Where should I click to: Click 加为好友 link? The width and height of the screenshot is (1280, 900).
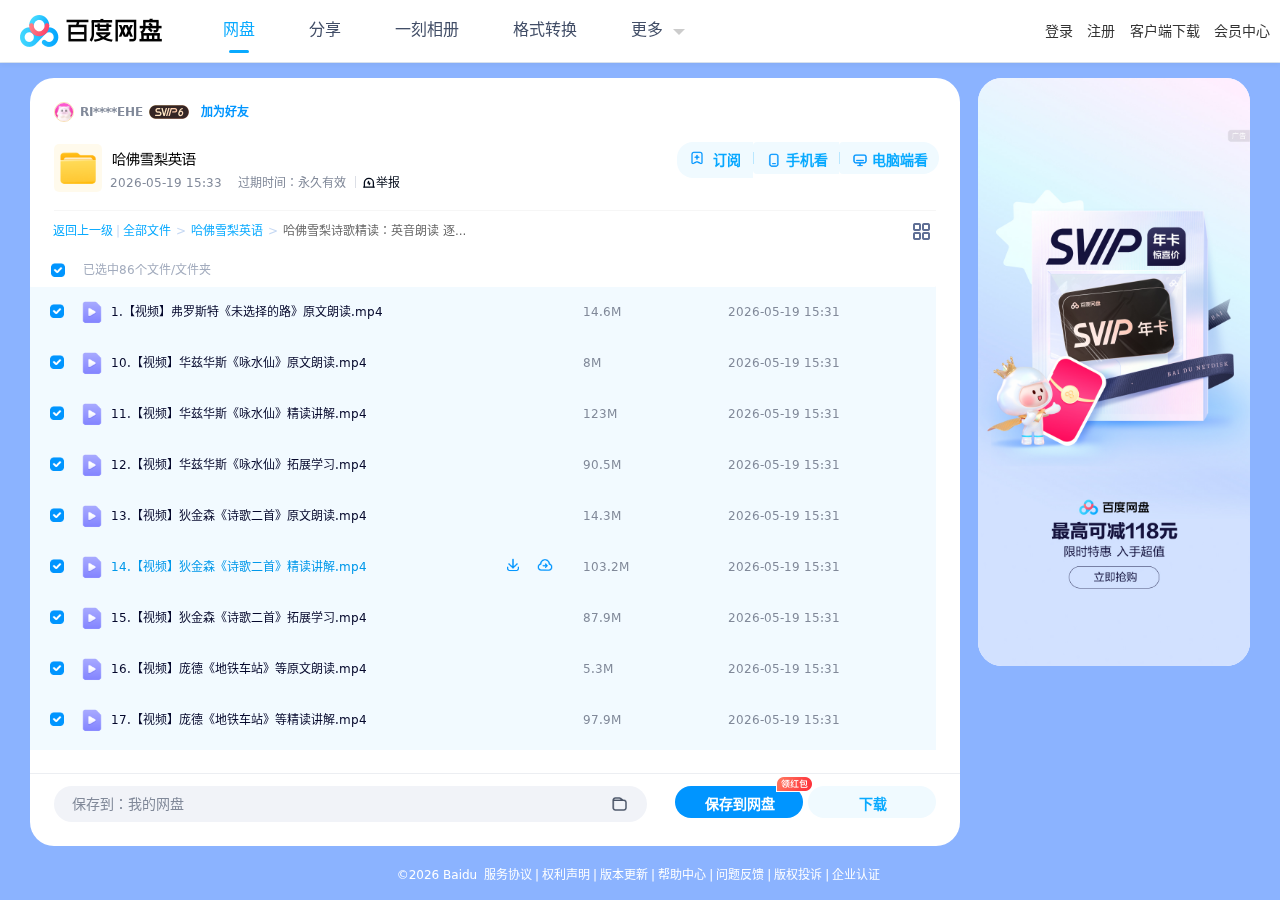click(x=225, y=112)
